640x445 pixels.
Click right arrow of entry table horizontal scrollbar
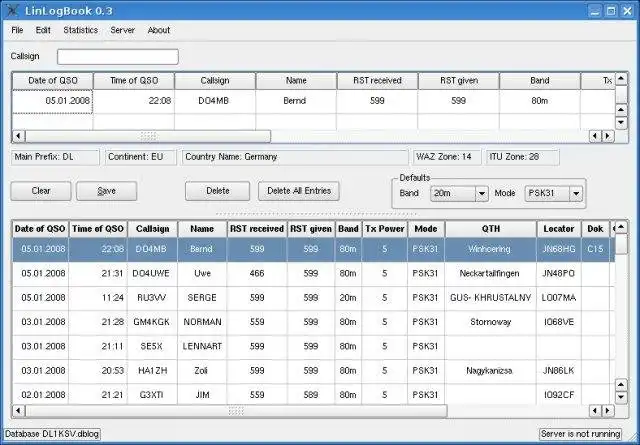point(608,136)
